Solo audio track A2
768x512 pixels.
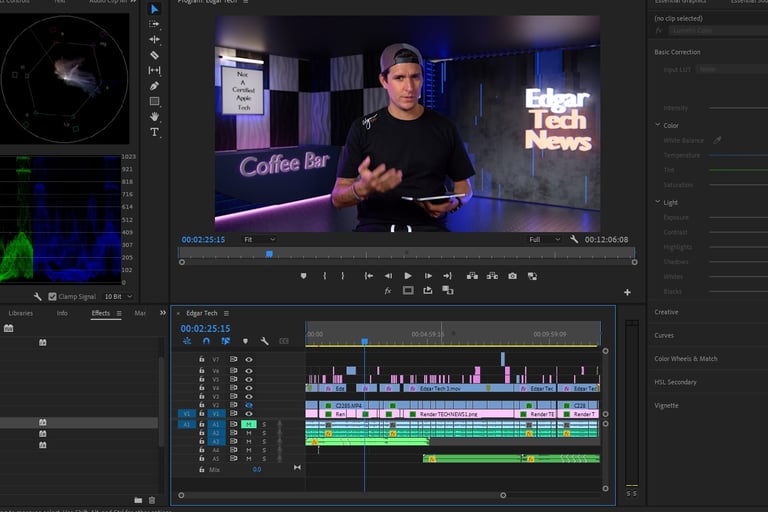(264, 433)
